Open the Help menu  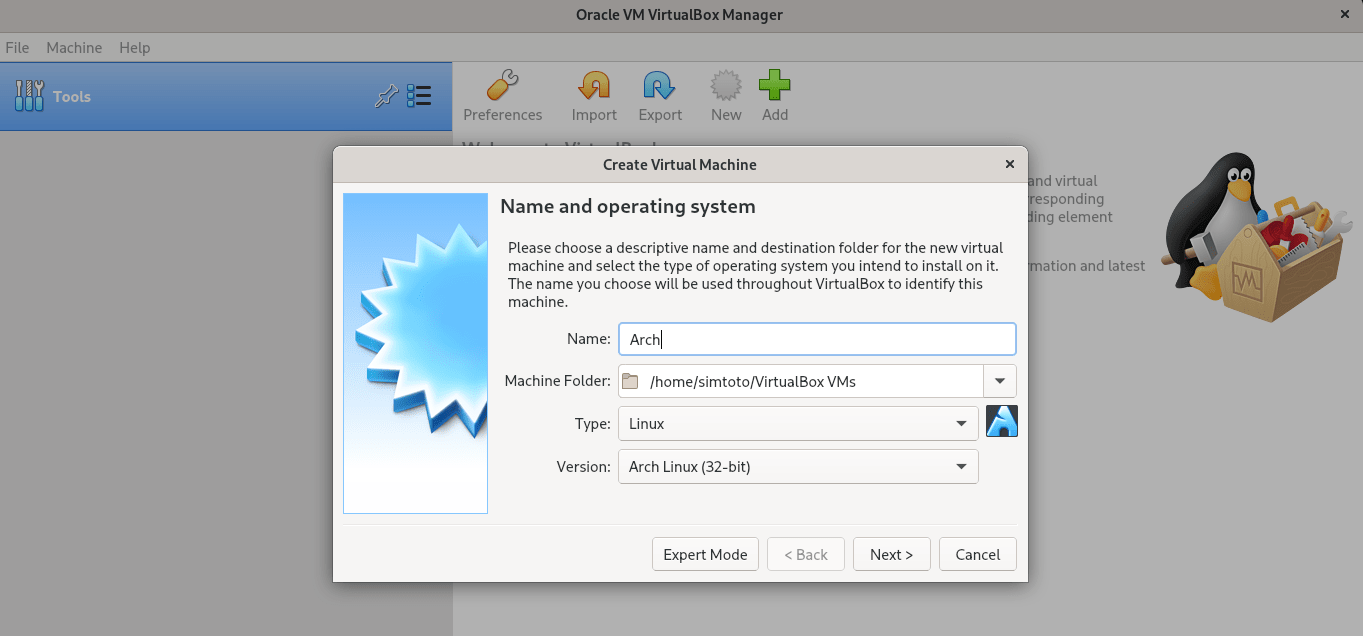click(x=134, y=47)
